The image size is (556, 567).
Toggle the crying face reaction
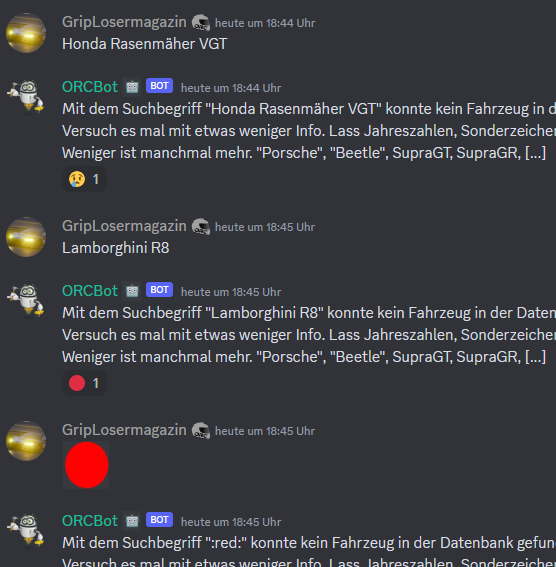point(84,179)
